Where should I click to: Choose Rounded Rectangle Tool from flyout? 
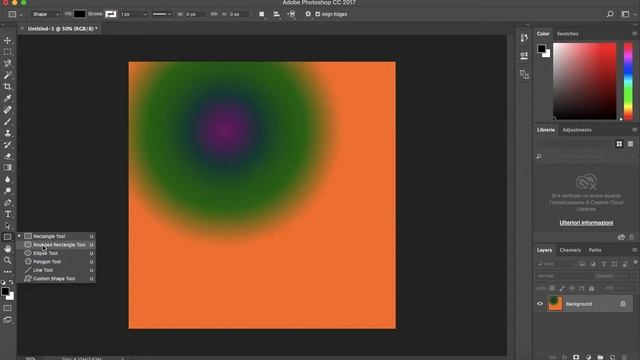(x=56, y=245)
